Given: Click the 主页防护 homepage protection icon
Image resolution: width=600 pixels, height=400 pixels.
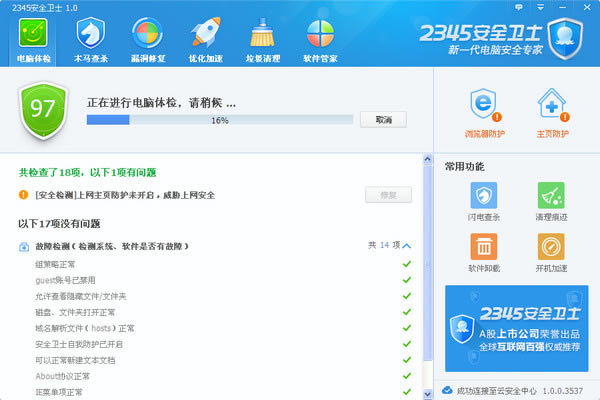Looking at the screenshot, I should point(552,111).
